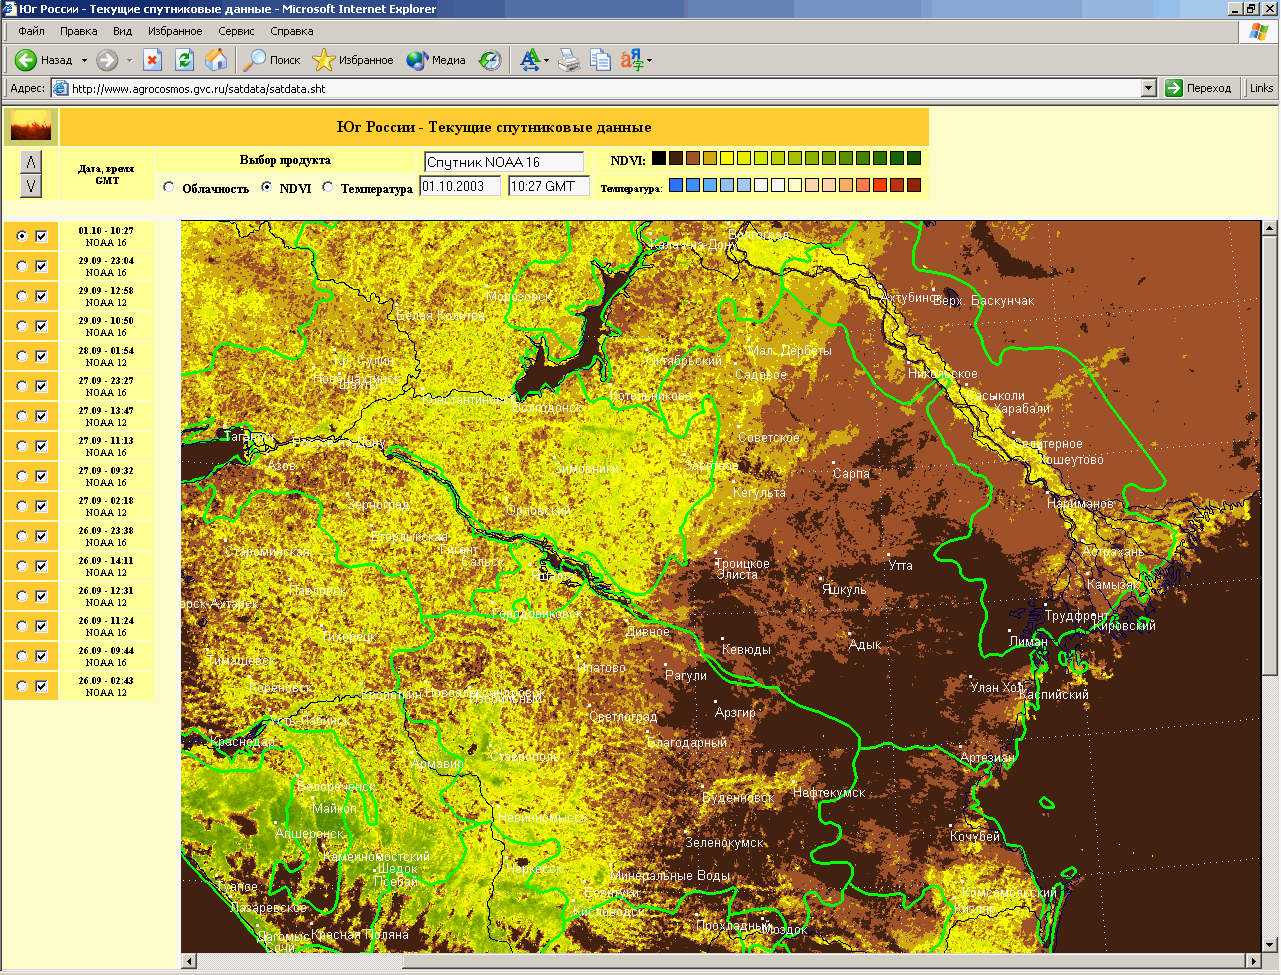Open the Вид menu

click(x=122, y=31)
